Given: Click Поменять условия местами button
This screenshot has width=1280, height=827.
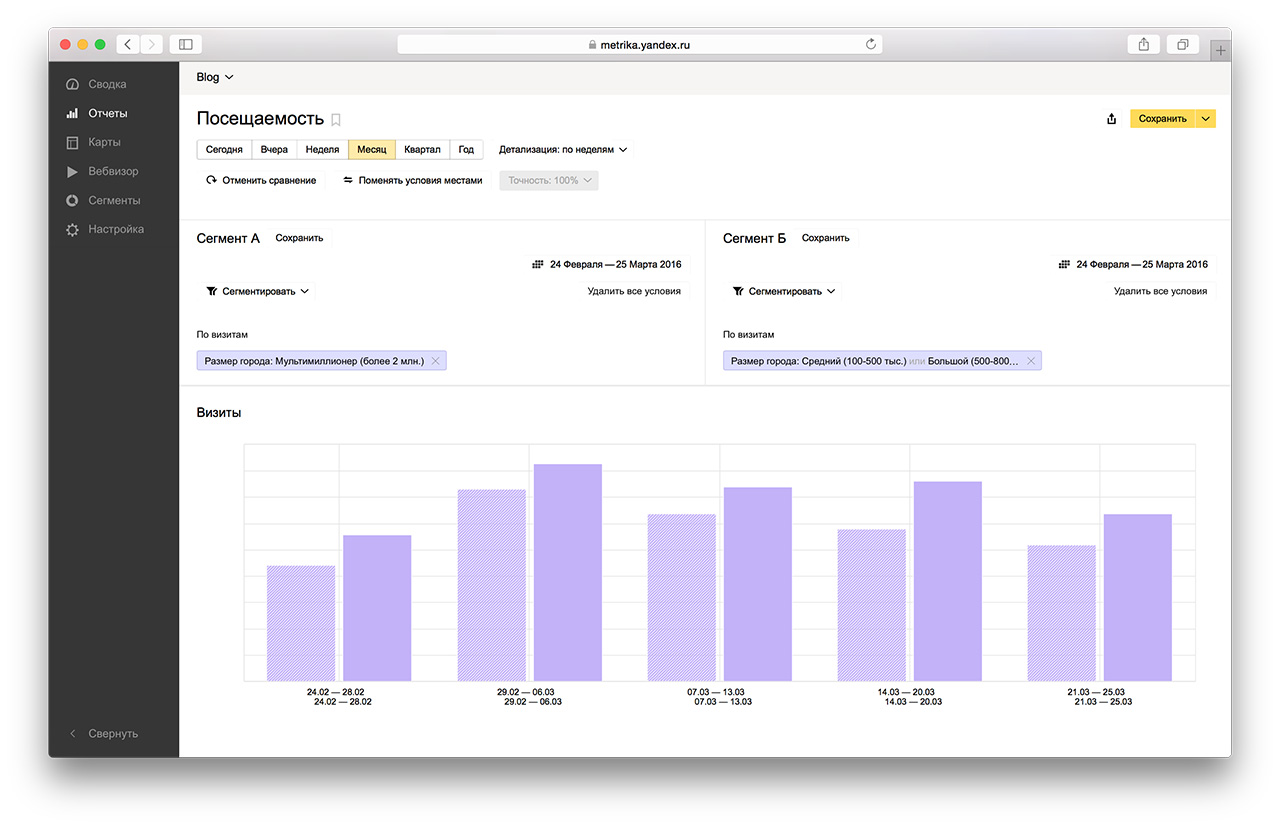Looking at the screenshot, I should (412, 181).
